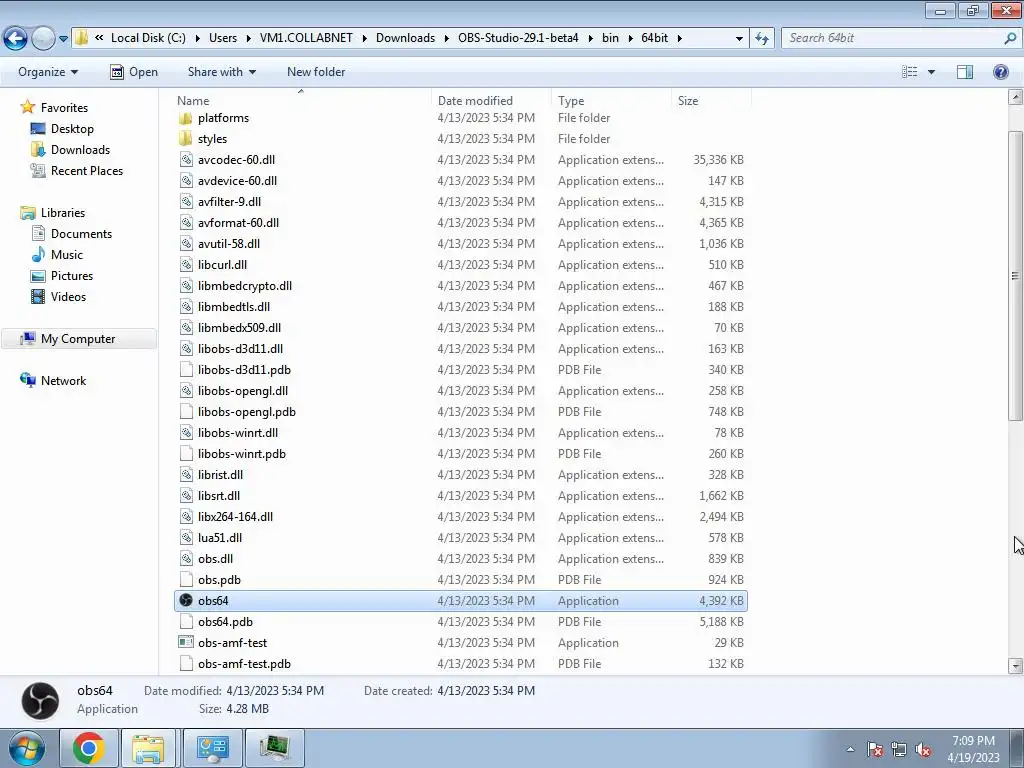Expand the arrow after Users in path

point(249,38)
